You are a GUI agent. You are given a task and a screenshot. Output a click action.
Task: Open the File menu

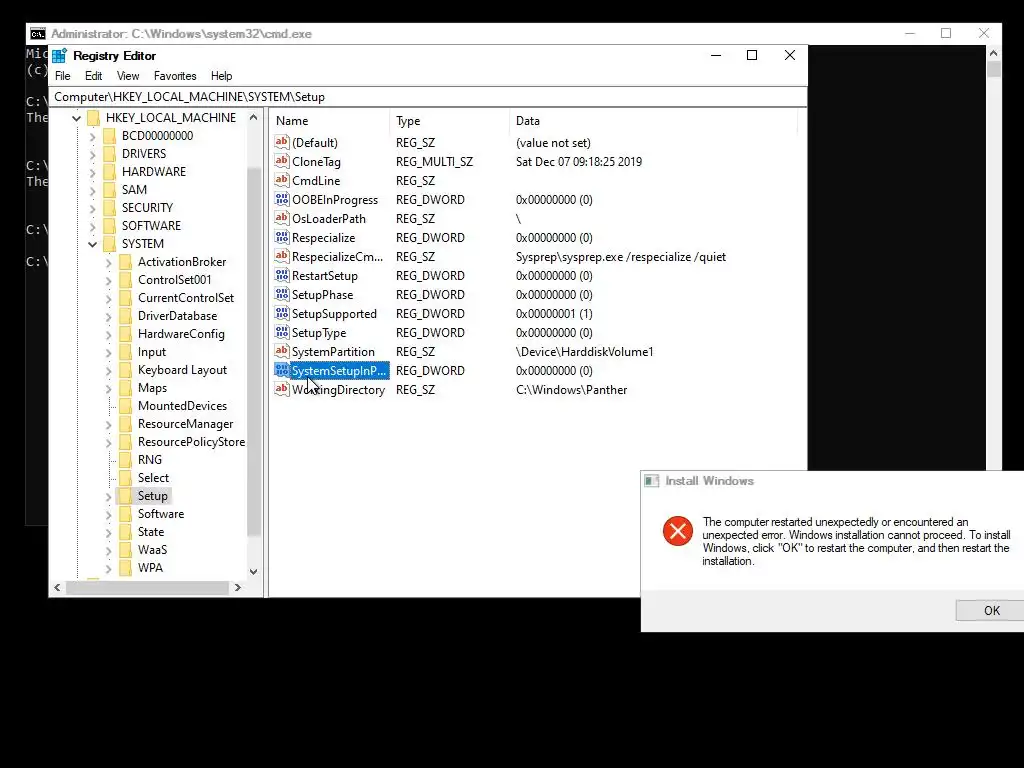pyautogui.click(x=63, y=76)
